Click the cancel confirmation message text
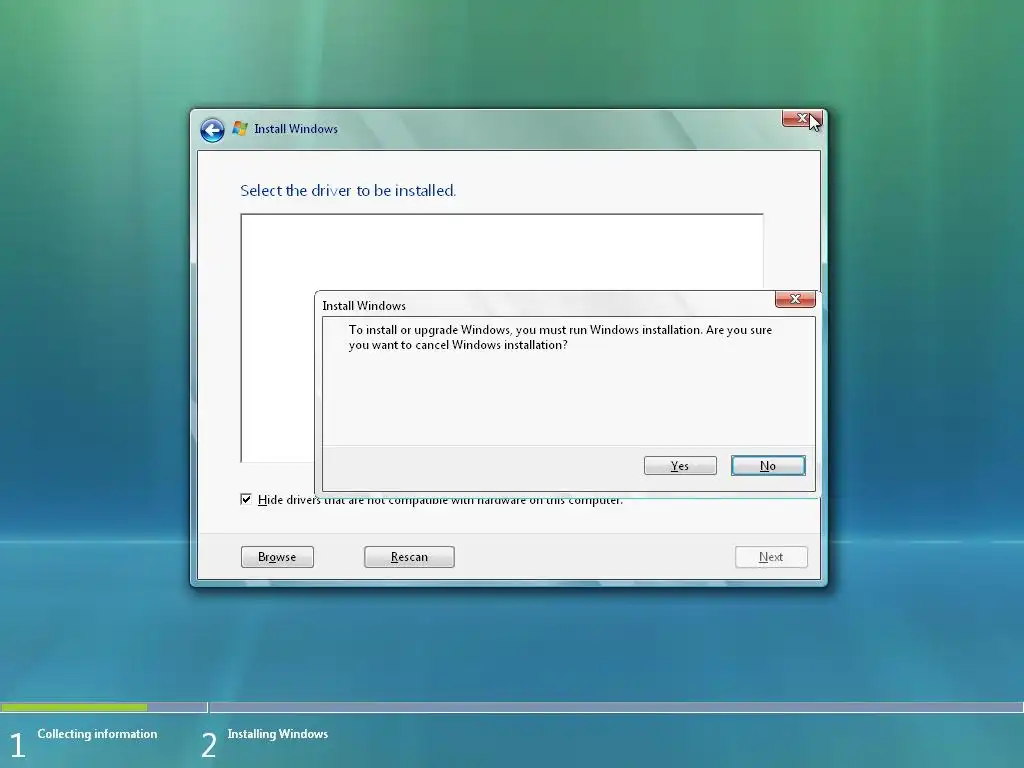Viewport: 1024px width, 768px height. point(560,337)
